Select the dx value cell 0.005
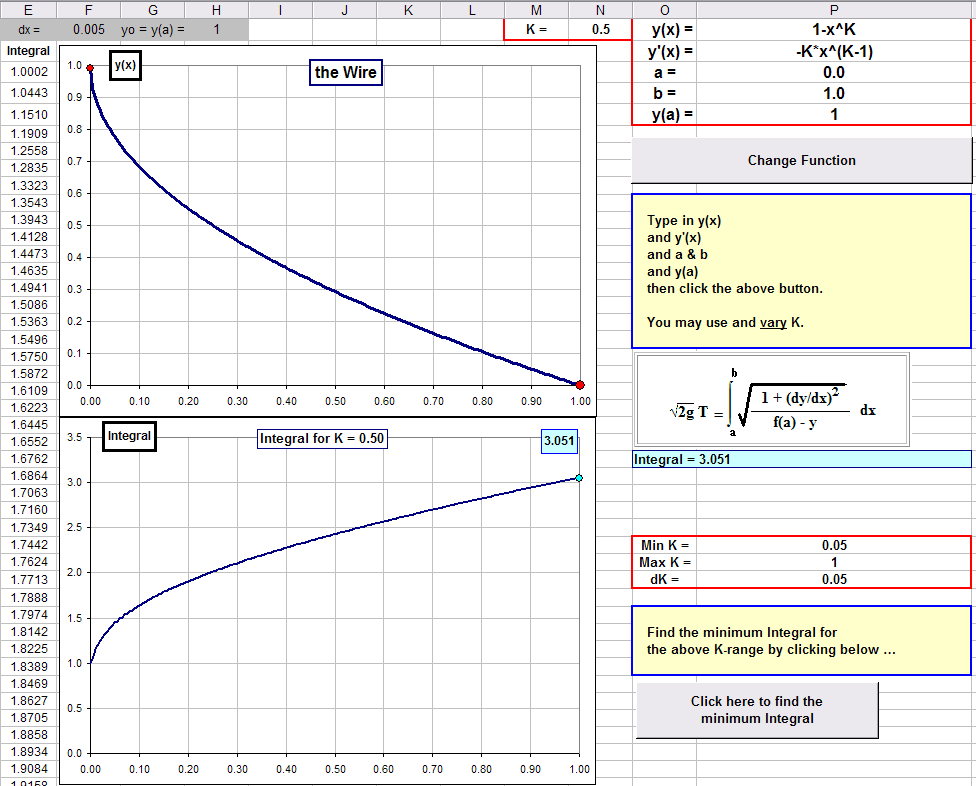 pos(88,29)
